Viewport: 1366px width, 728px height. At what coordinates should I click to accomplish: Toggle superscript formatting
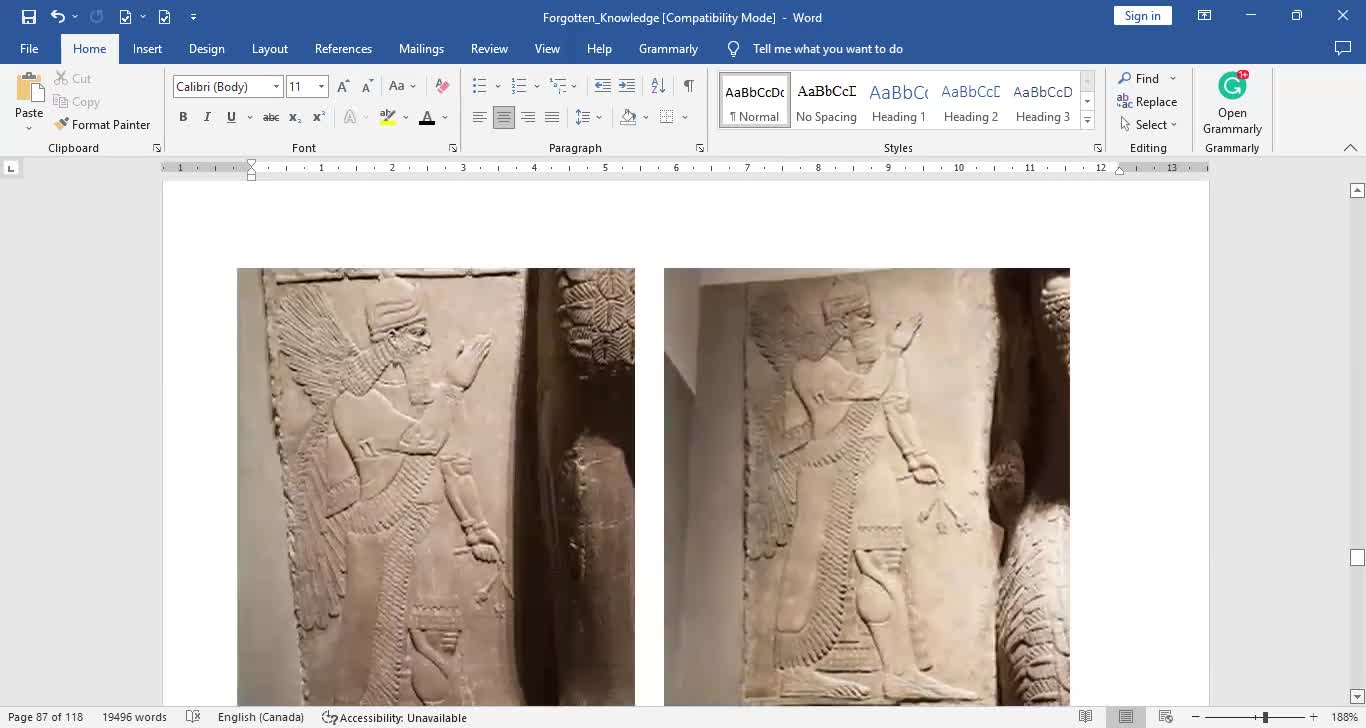point(319,117)
